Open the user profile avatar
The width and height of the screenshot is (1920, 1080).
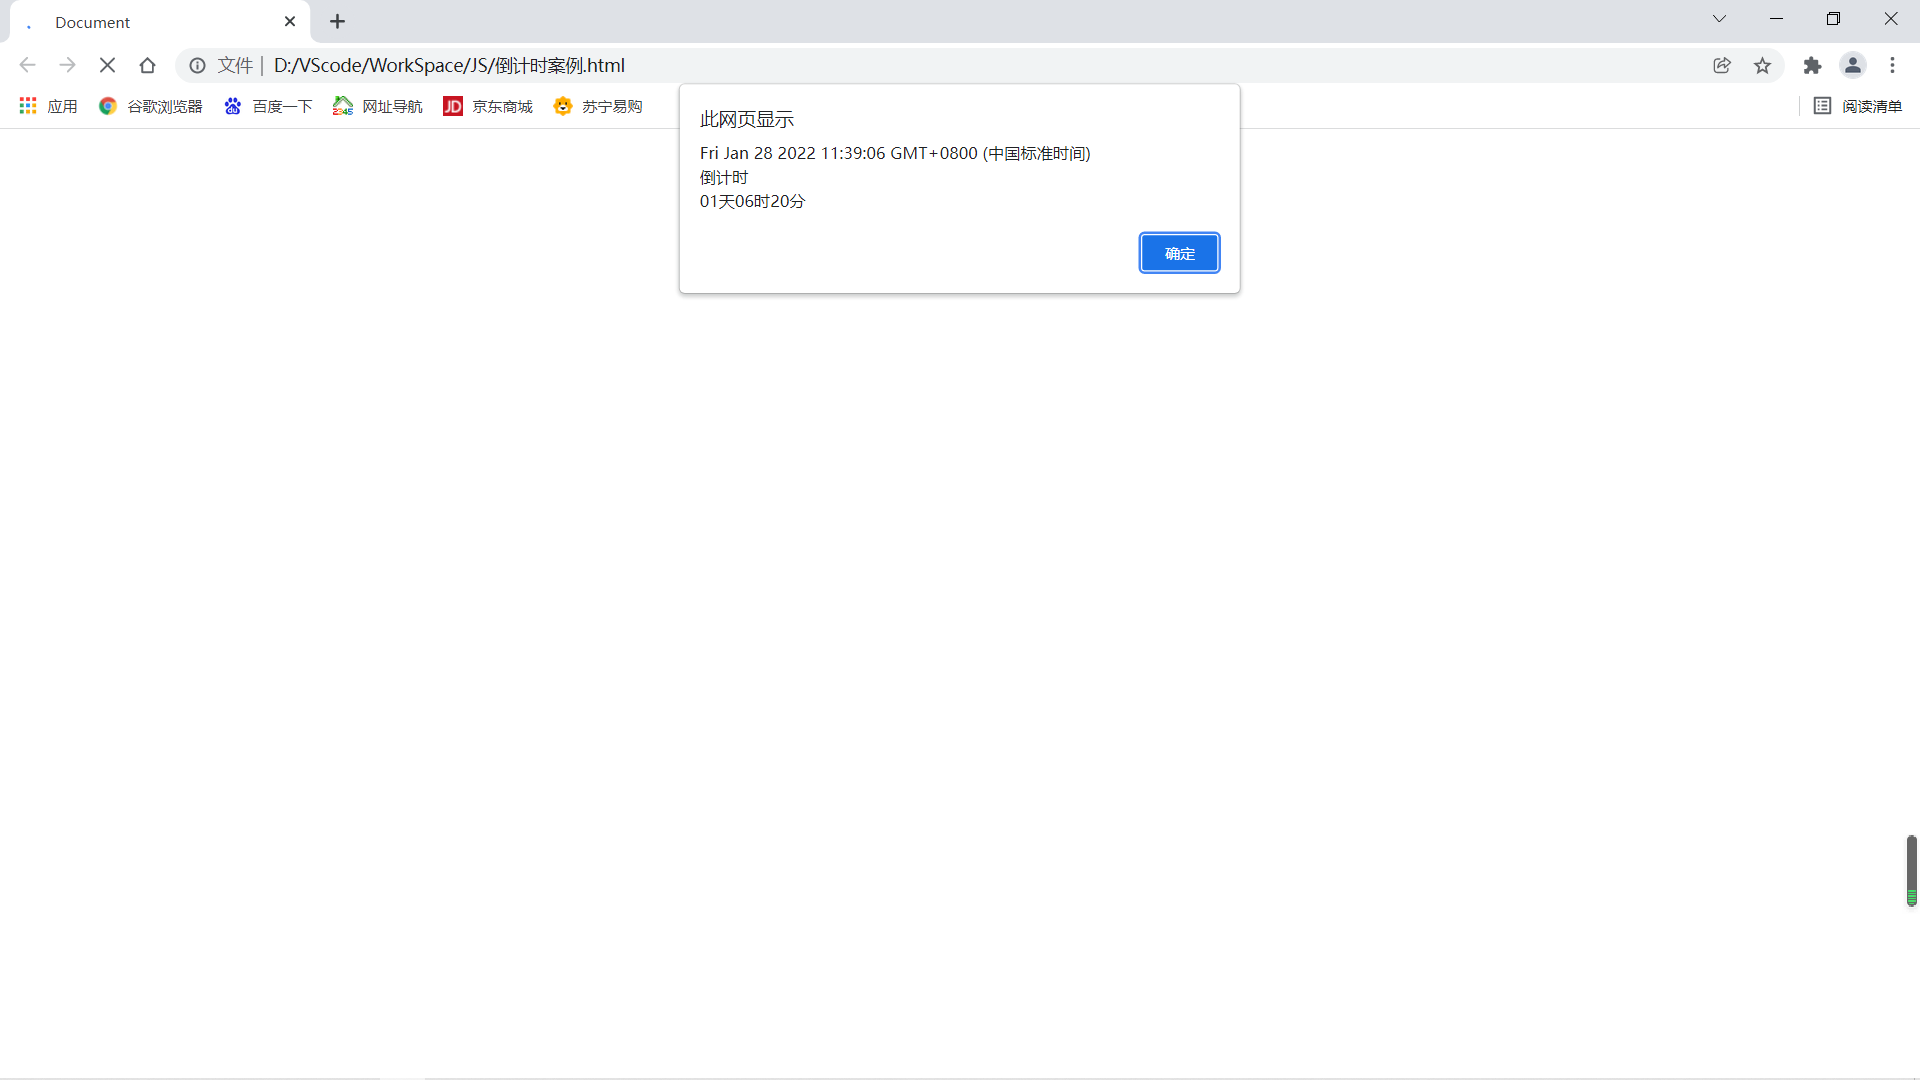[x=1852, y=65]
